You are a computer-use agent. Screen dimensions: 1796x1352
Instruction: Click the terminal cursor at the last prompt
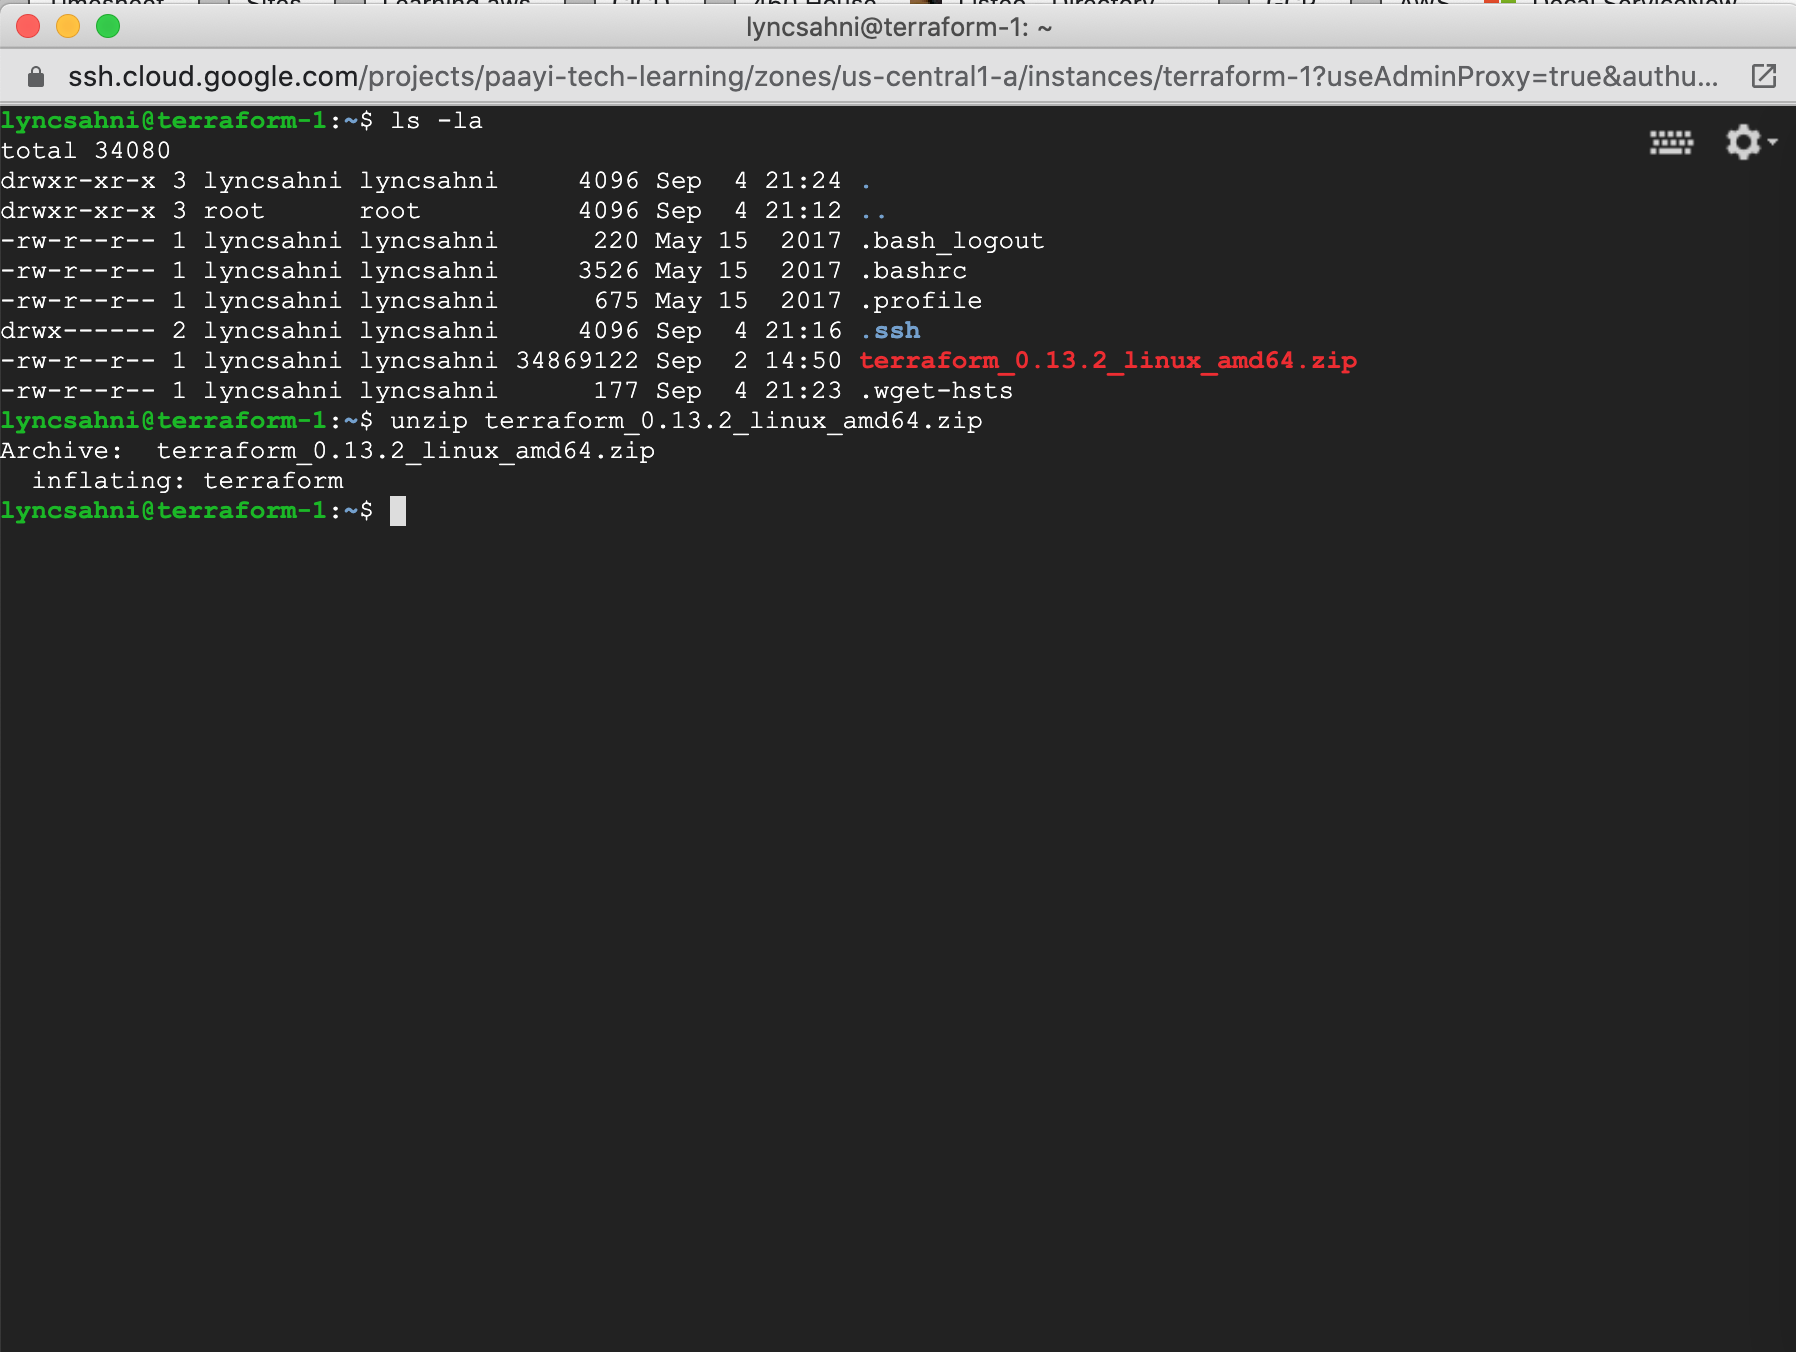click(x=398, y=511)
